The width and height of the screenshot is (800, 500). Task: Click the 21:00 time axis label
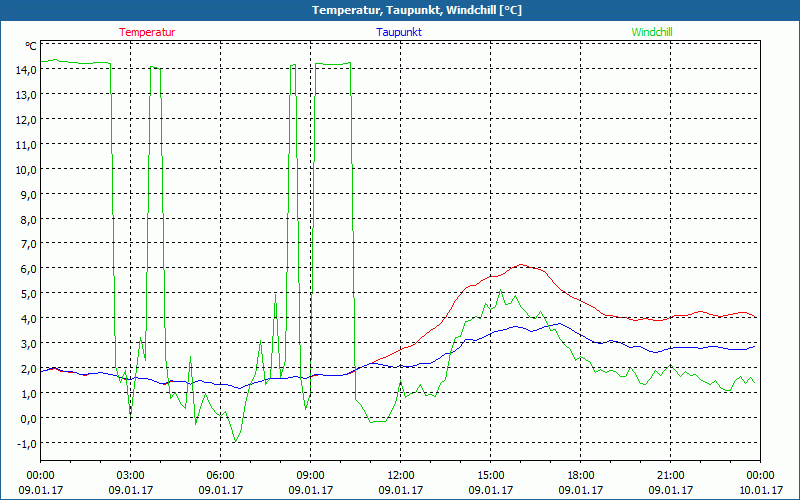(x=670, y=476)
